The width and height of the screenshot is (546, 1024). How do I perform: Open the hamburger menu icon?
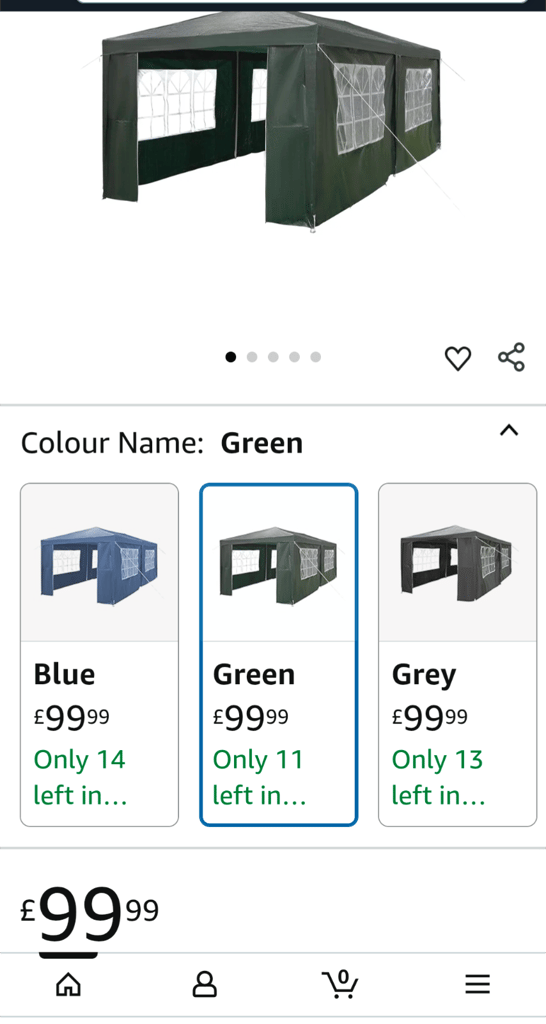click(477, 984)
